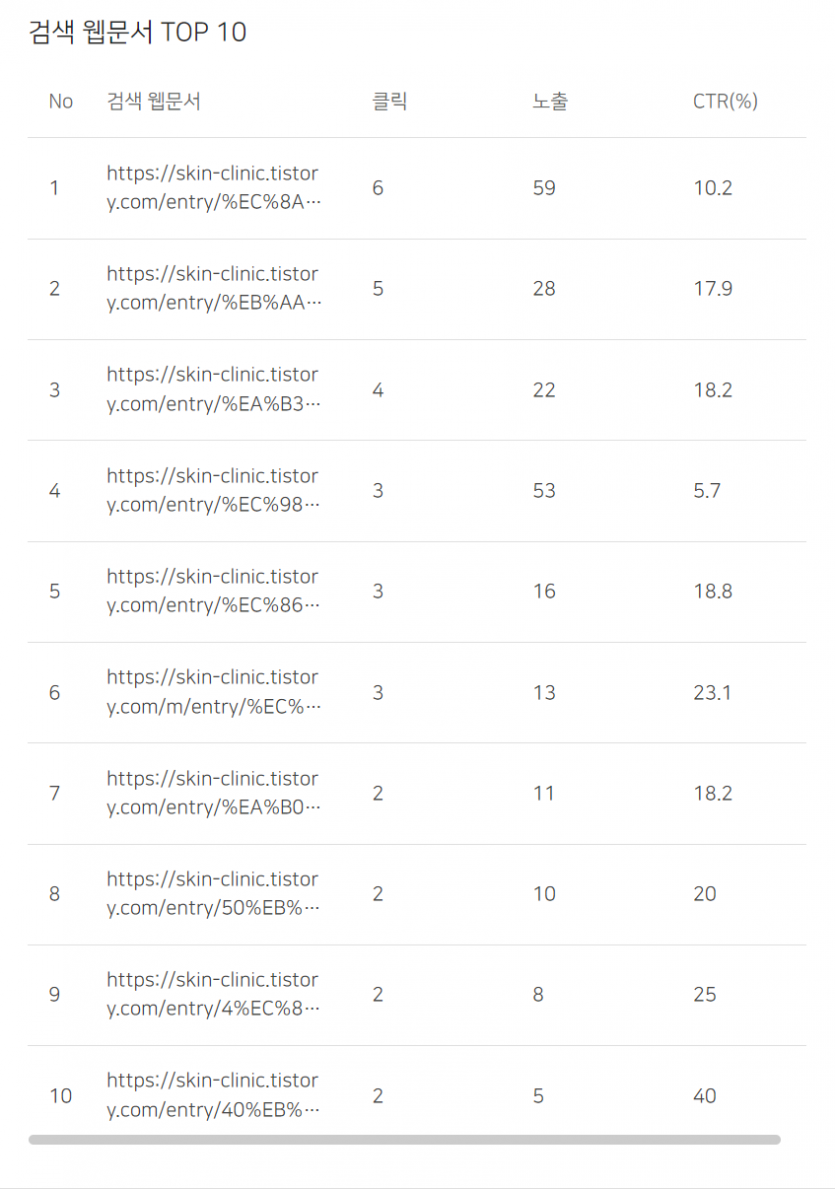This screenshot has height=1189, width=835.
Task: Select the impressions value 59 in row 1
Action: point(544,188)
